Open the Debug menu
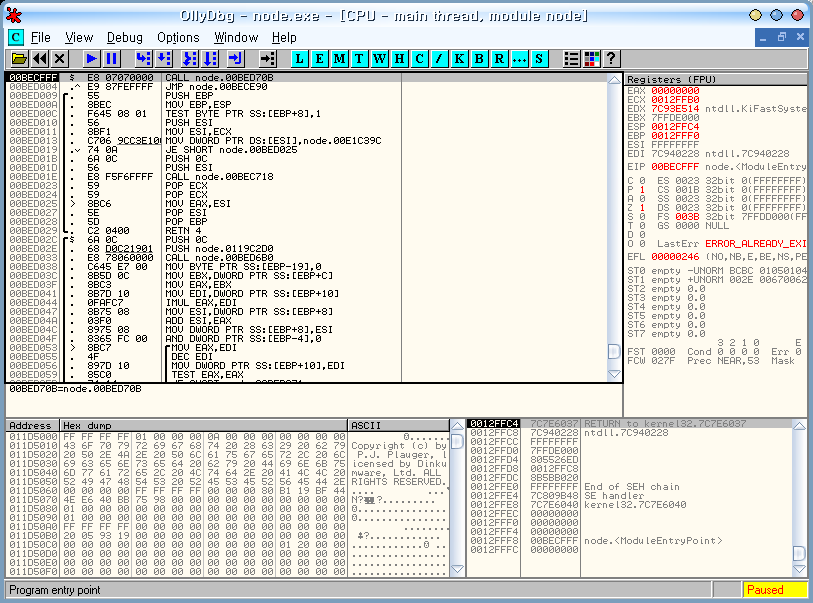This screenshot has height=603, width=813. click(x=124, y=37)
